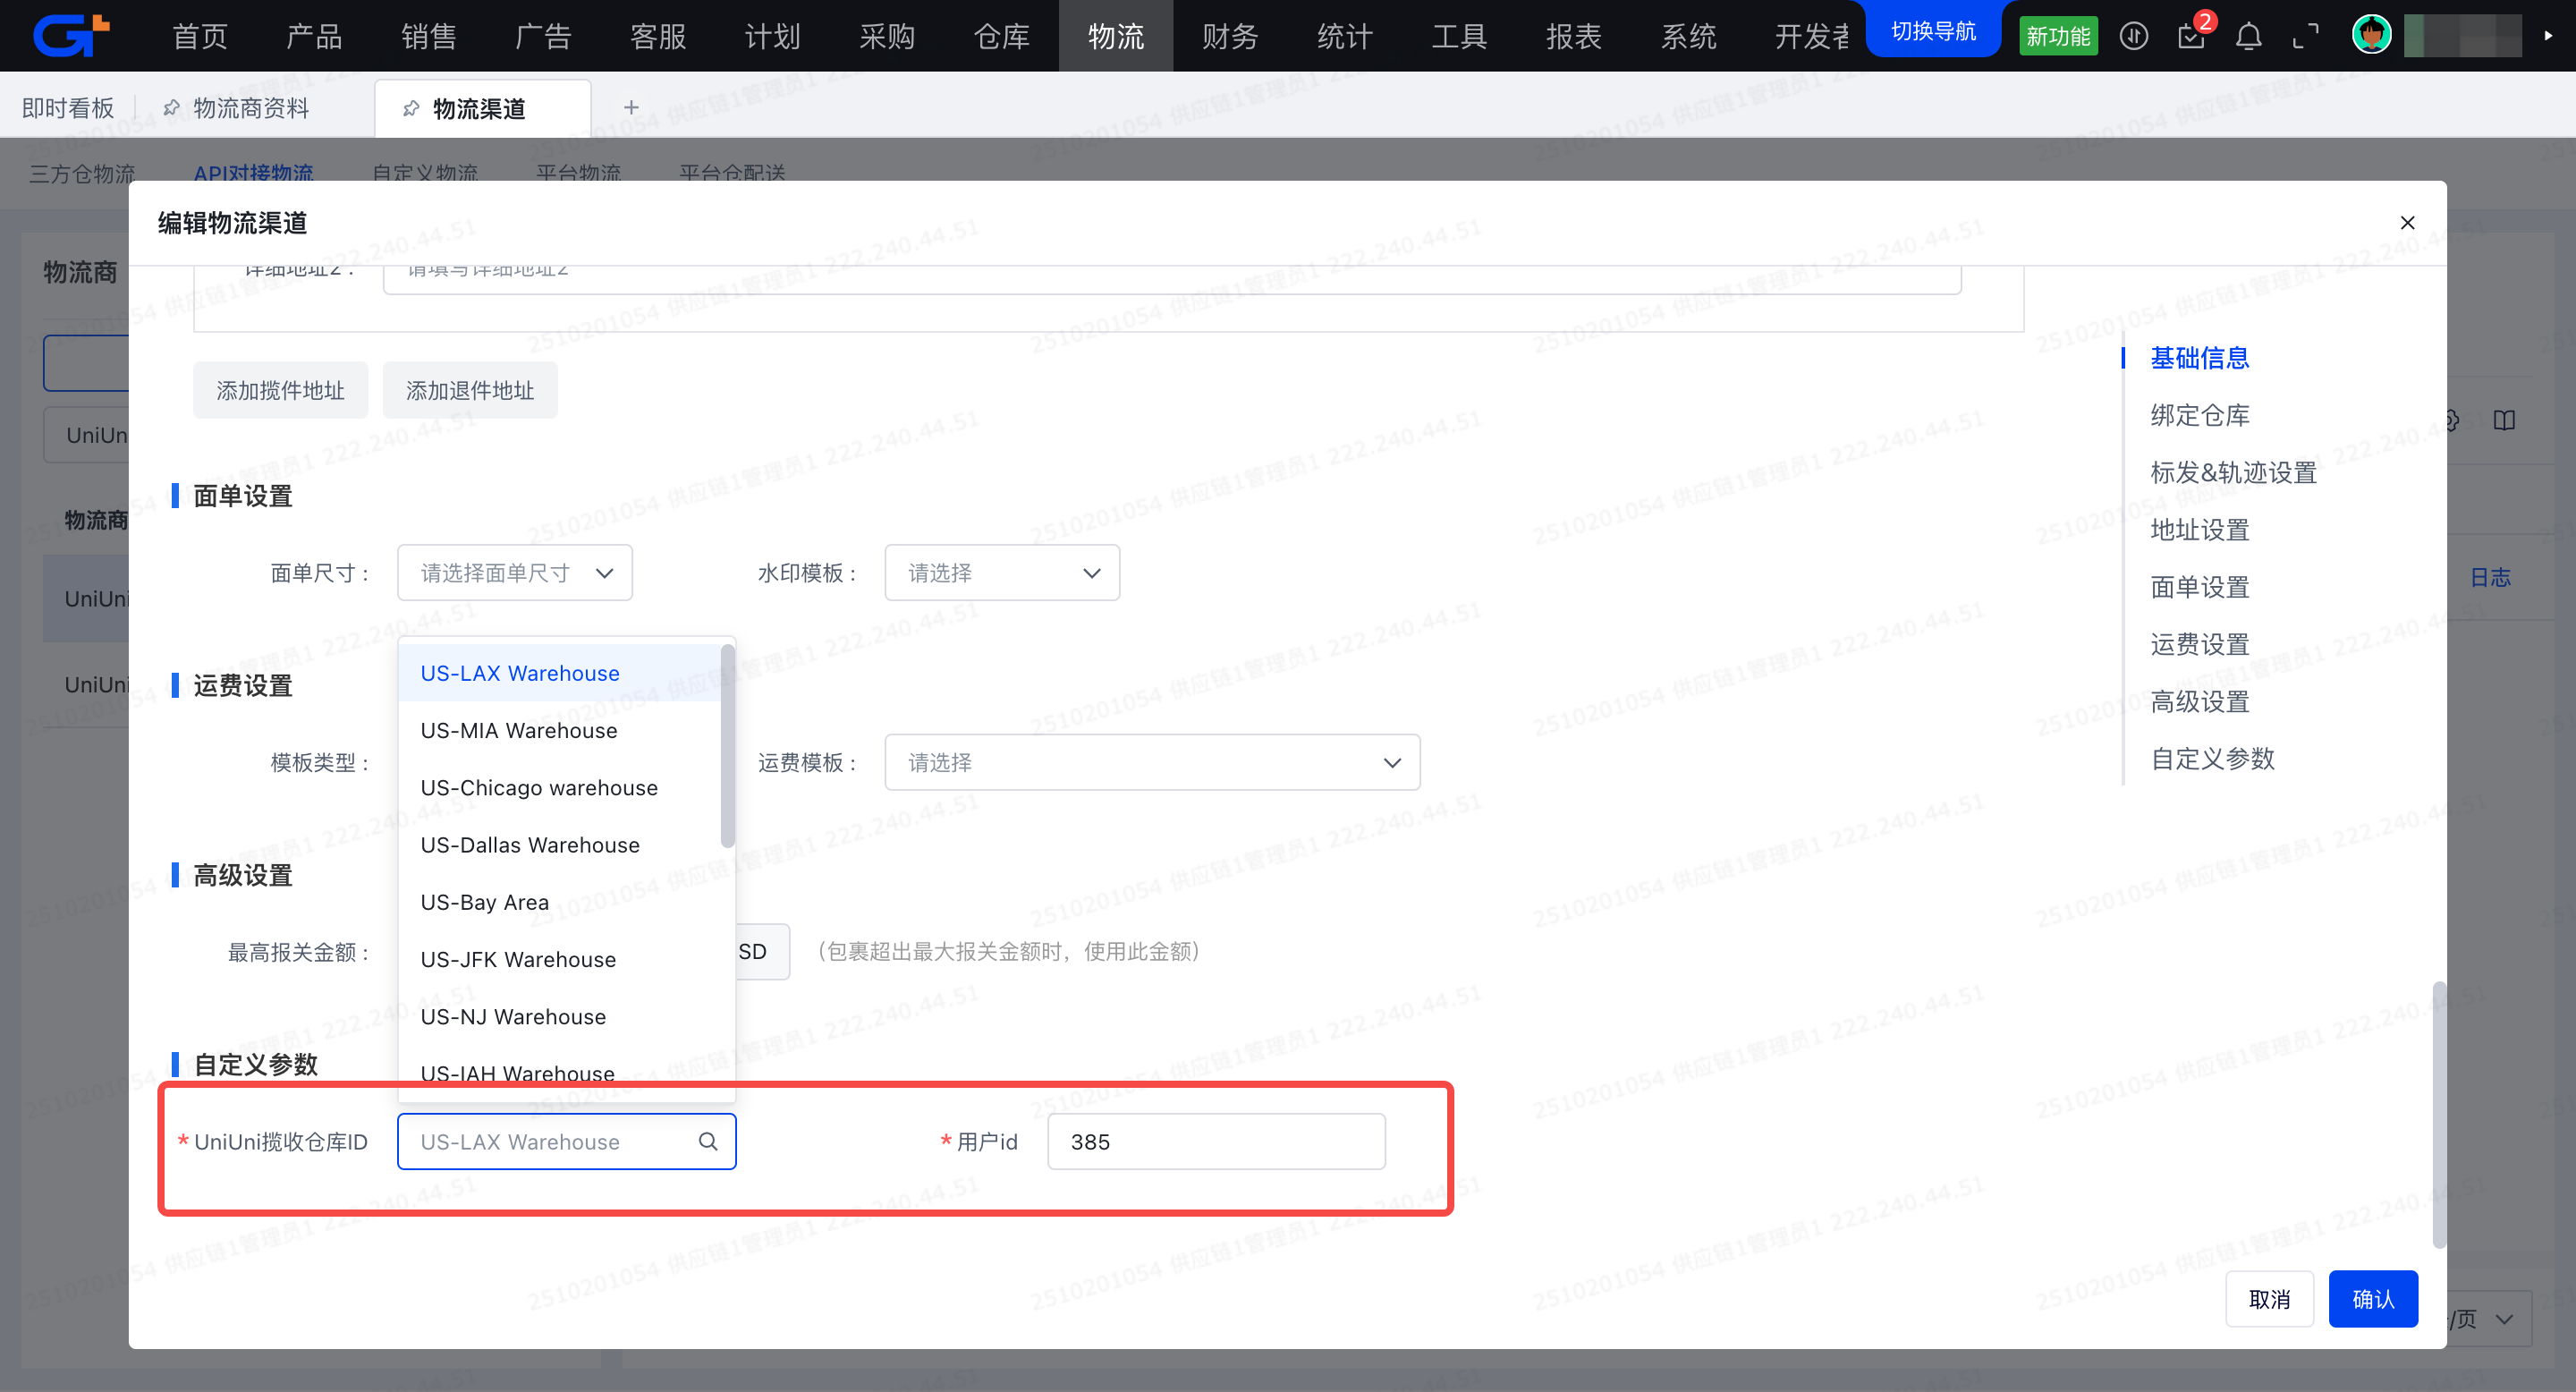Click the circular pause-like icon beside 新功能
The height and width of the screenshot is (1392, 2576).
coord(2133,37)
